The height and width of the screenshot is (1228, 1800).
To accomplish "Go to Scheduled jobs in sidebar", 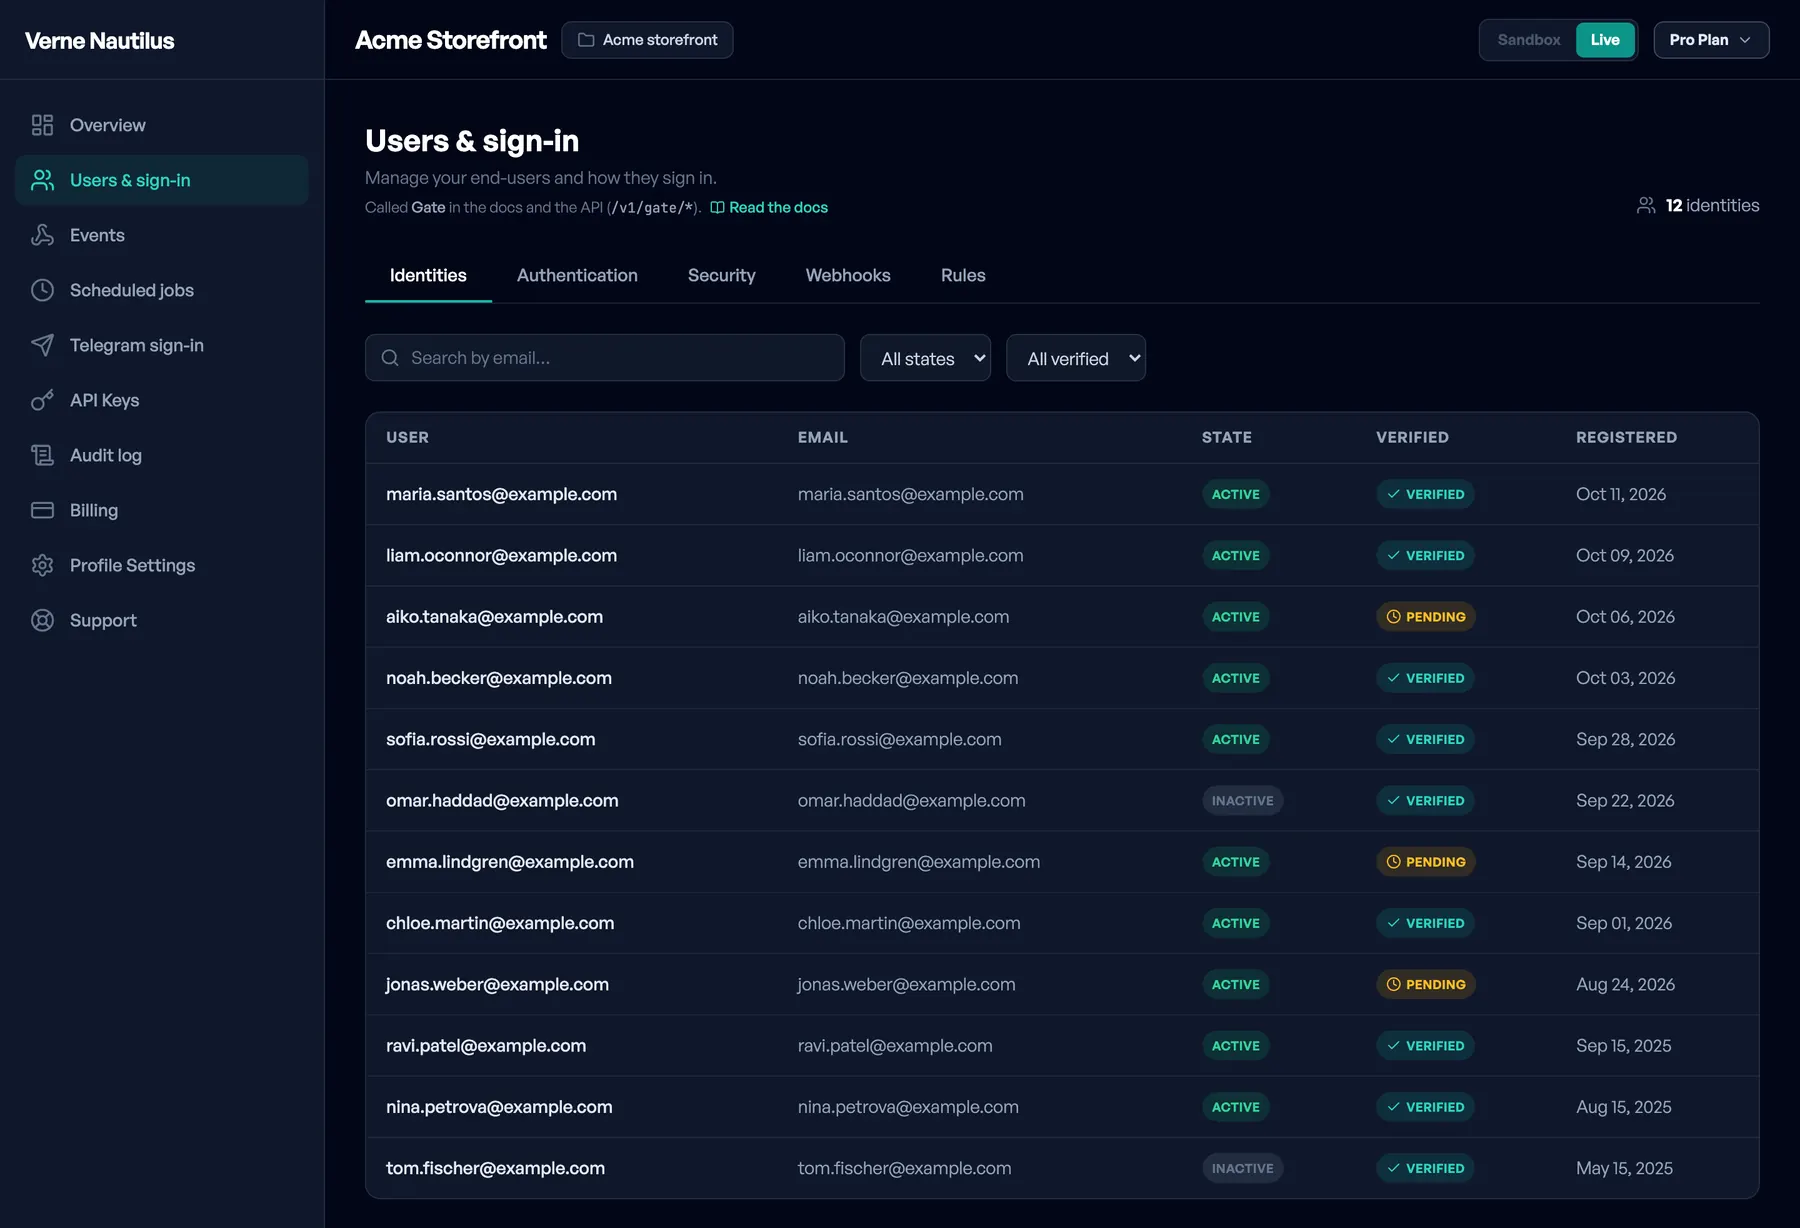I will coord(162,290).
